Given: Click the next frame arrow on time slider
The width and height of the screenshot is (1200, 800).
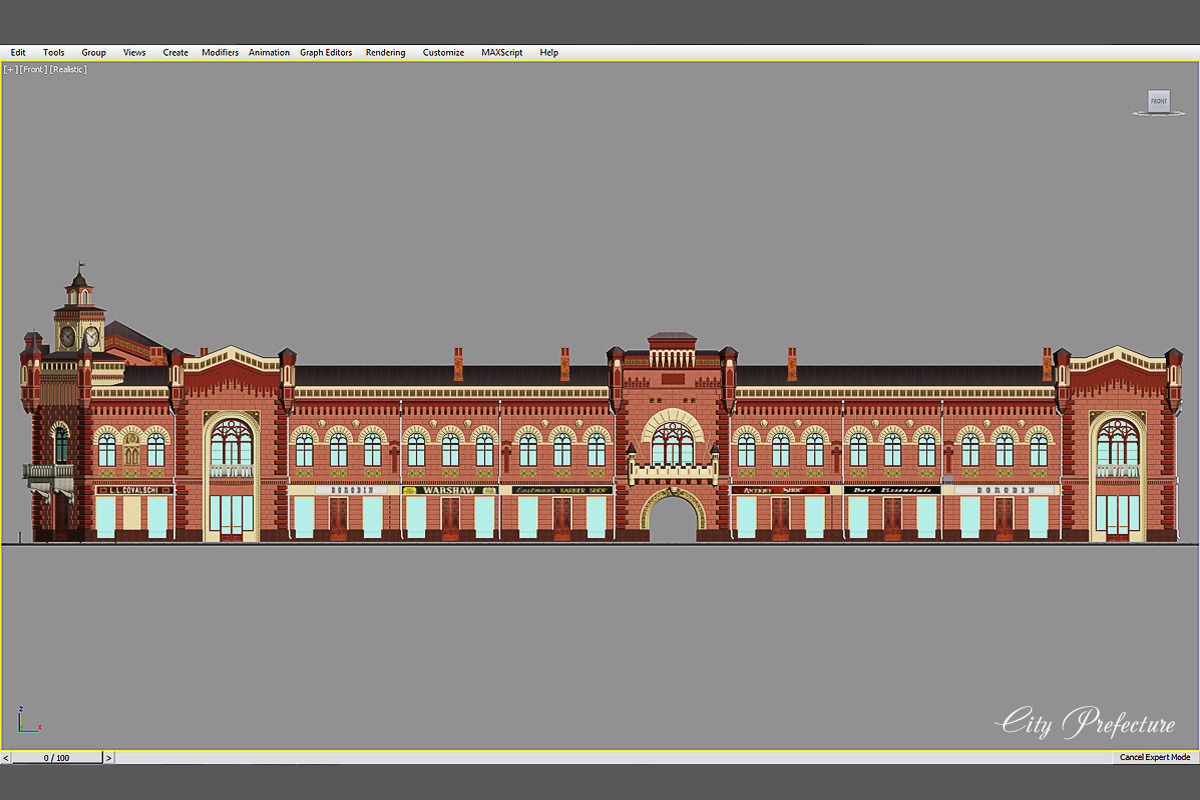Looking at the screenshot, I should coord(108,758).
